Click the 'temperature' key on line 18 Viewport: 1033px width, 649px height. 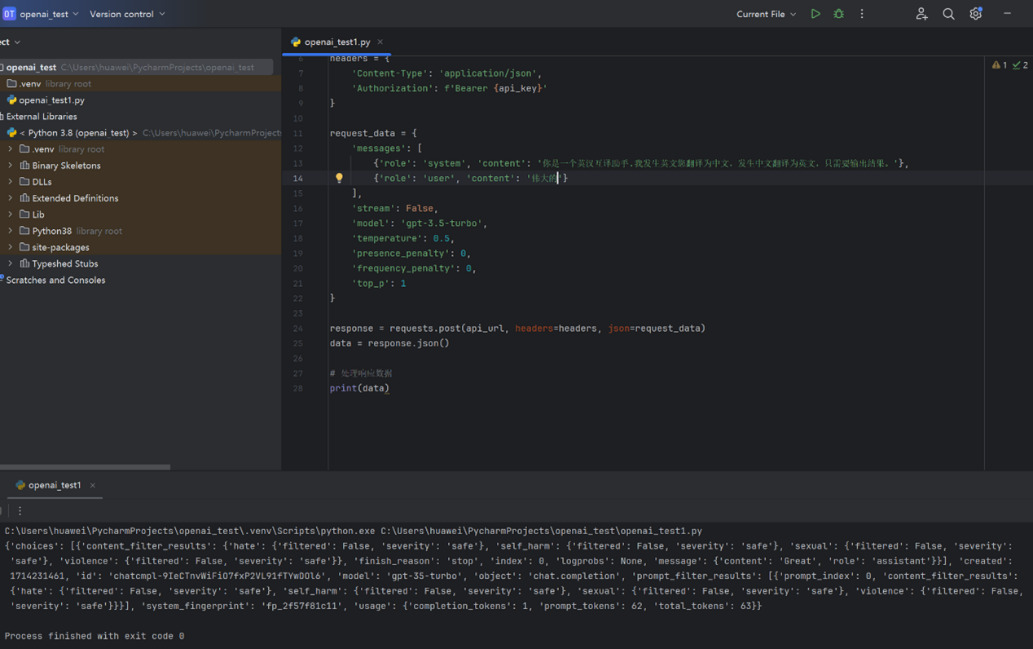click(x=387, y=239)
